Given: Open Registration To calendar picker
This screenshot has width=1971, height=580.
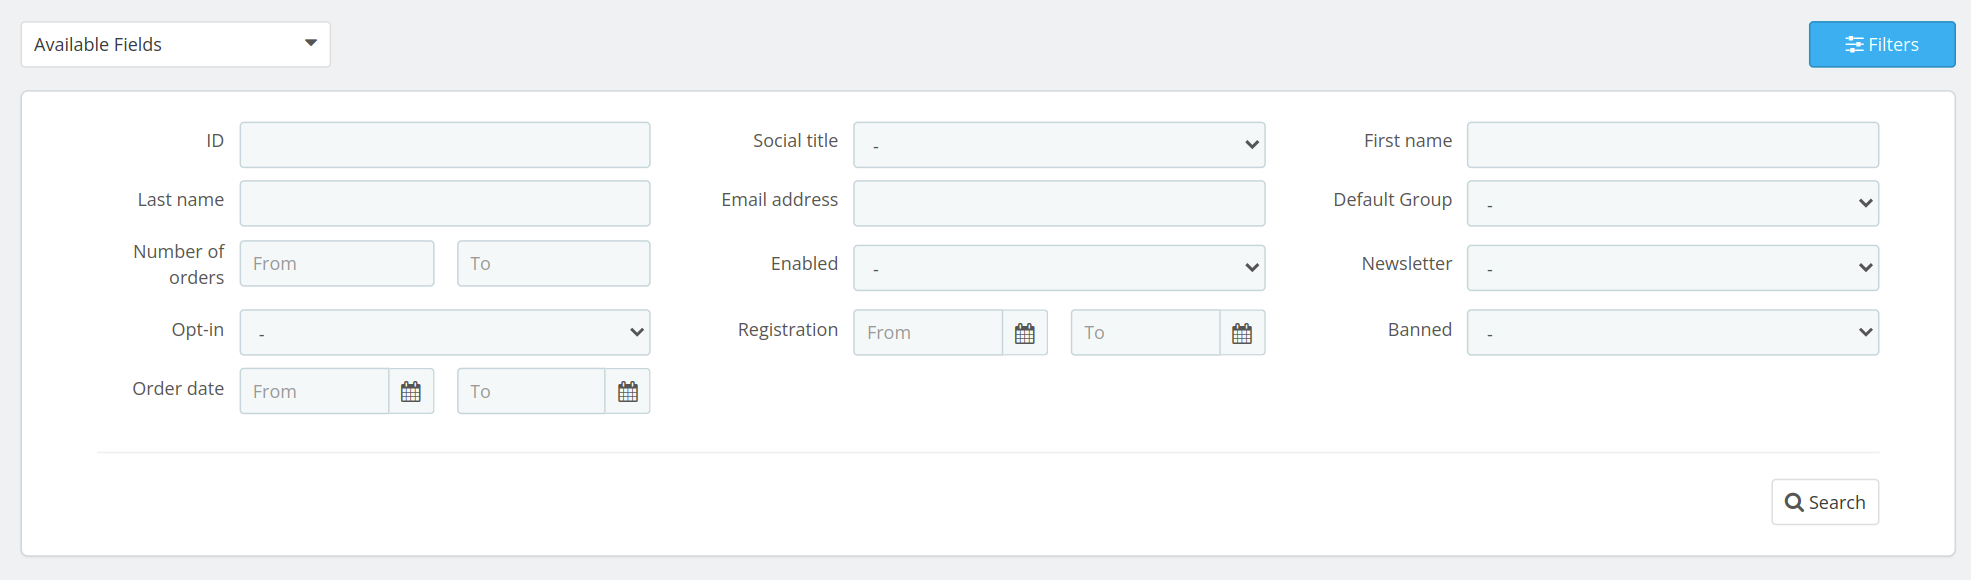Looking at the screenshot, I should tap(1242, 333).
